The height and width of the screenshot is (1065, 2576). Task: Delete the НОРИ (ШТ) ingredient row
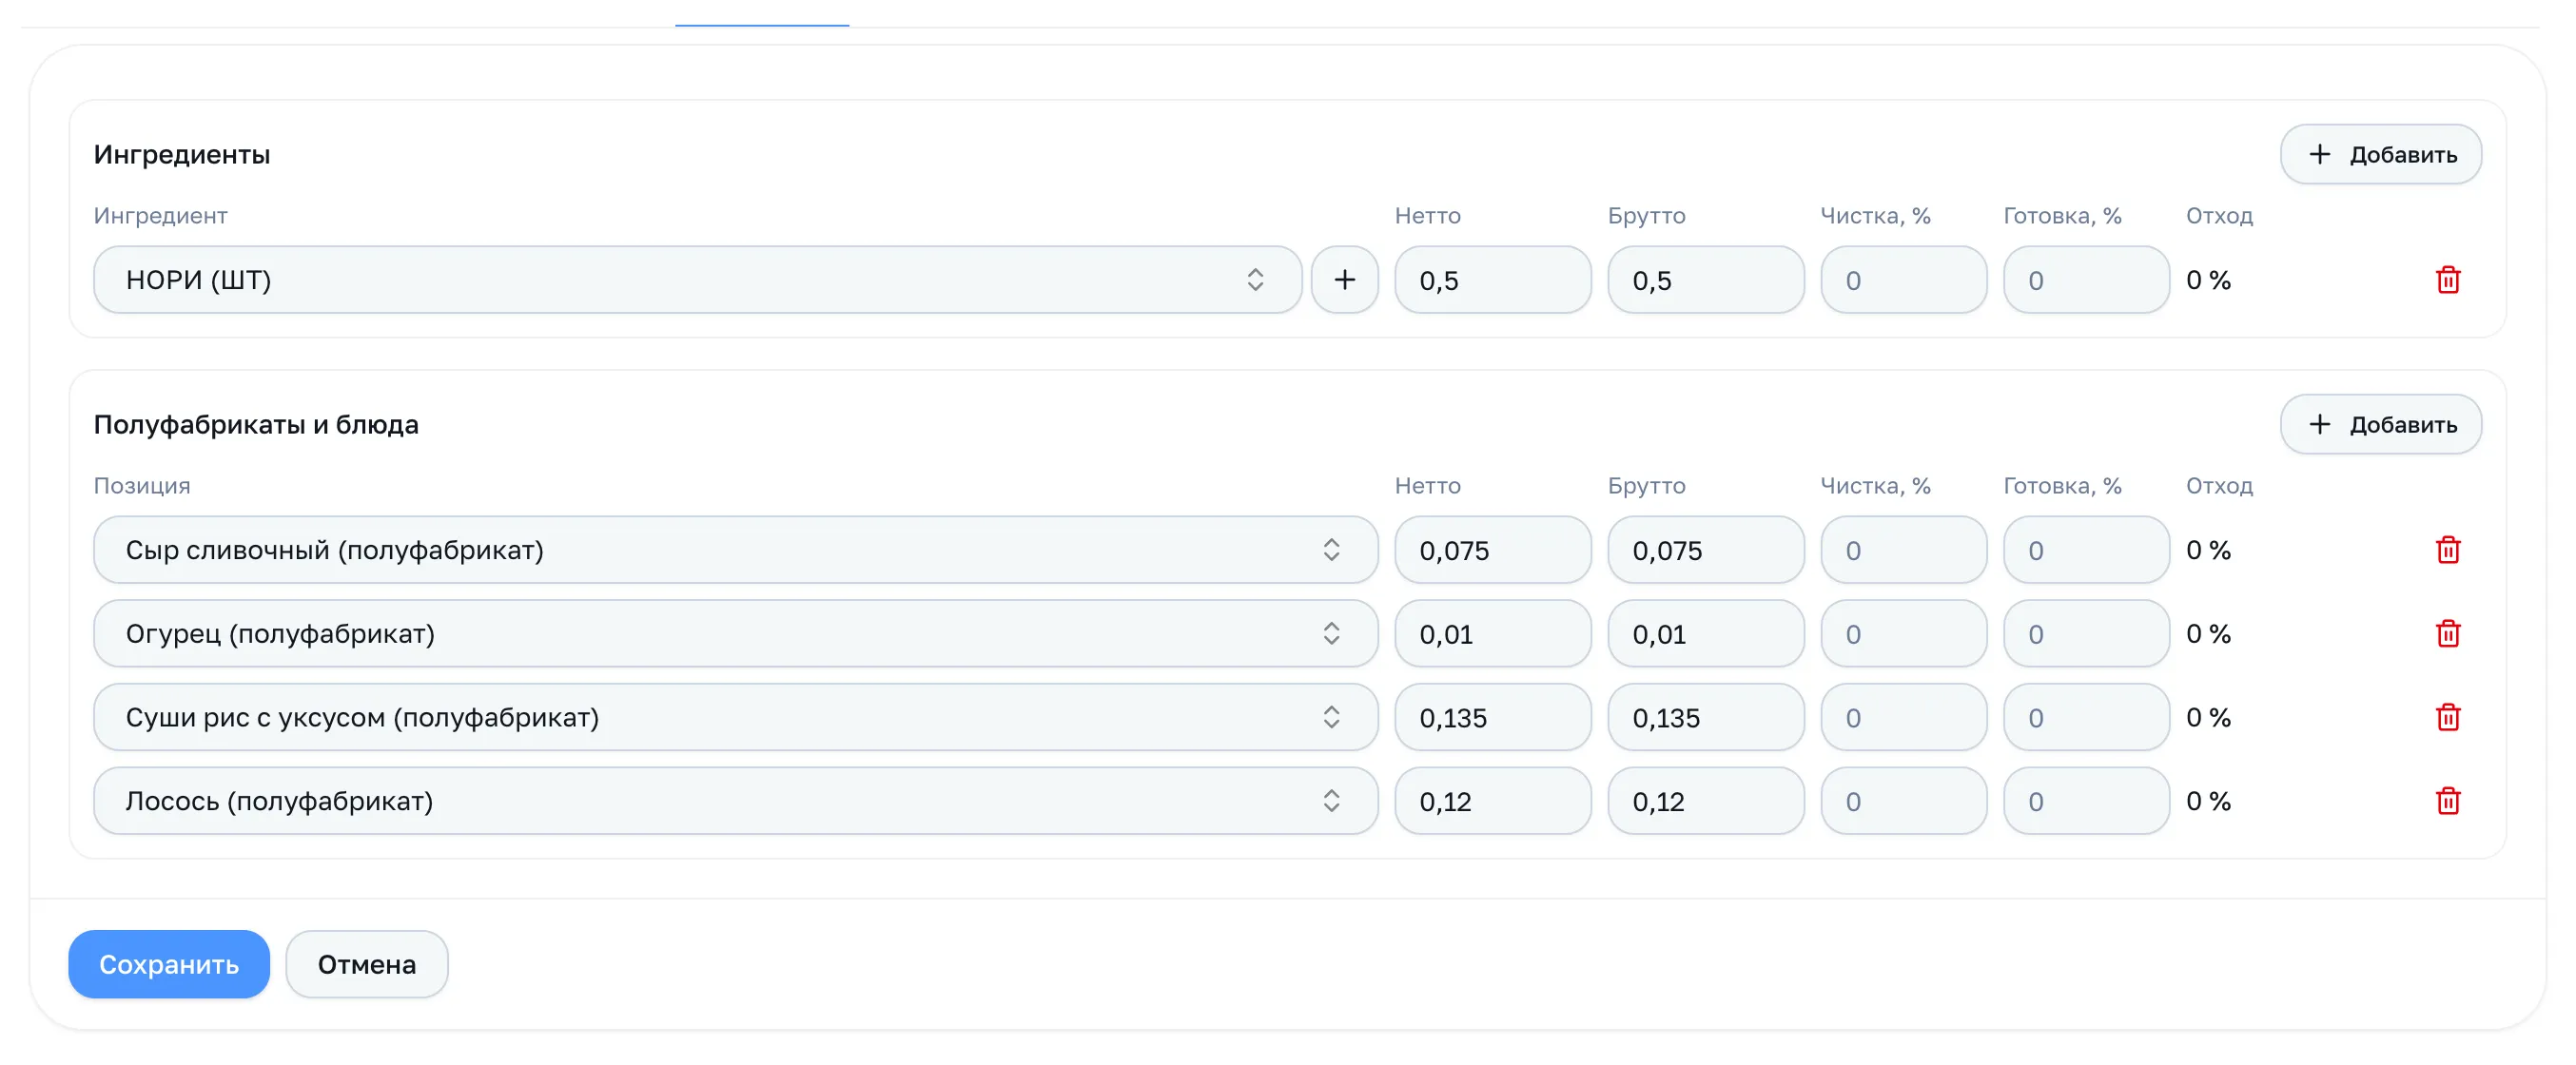point(2447,280)
